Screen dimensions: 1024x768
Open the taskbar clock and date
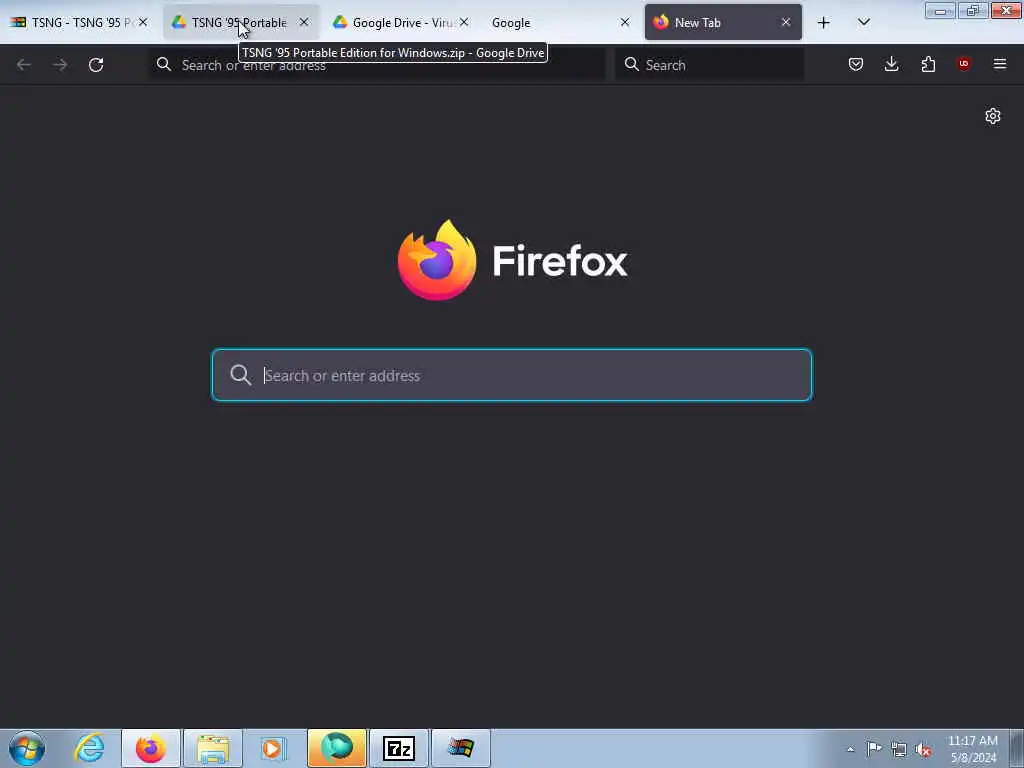point(973,749)
